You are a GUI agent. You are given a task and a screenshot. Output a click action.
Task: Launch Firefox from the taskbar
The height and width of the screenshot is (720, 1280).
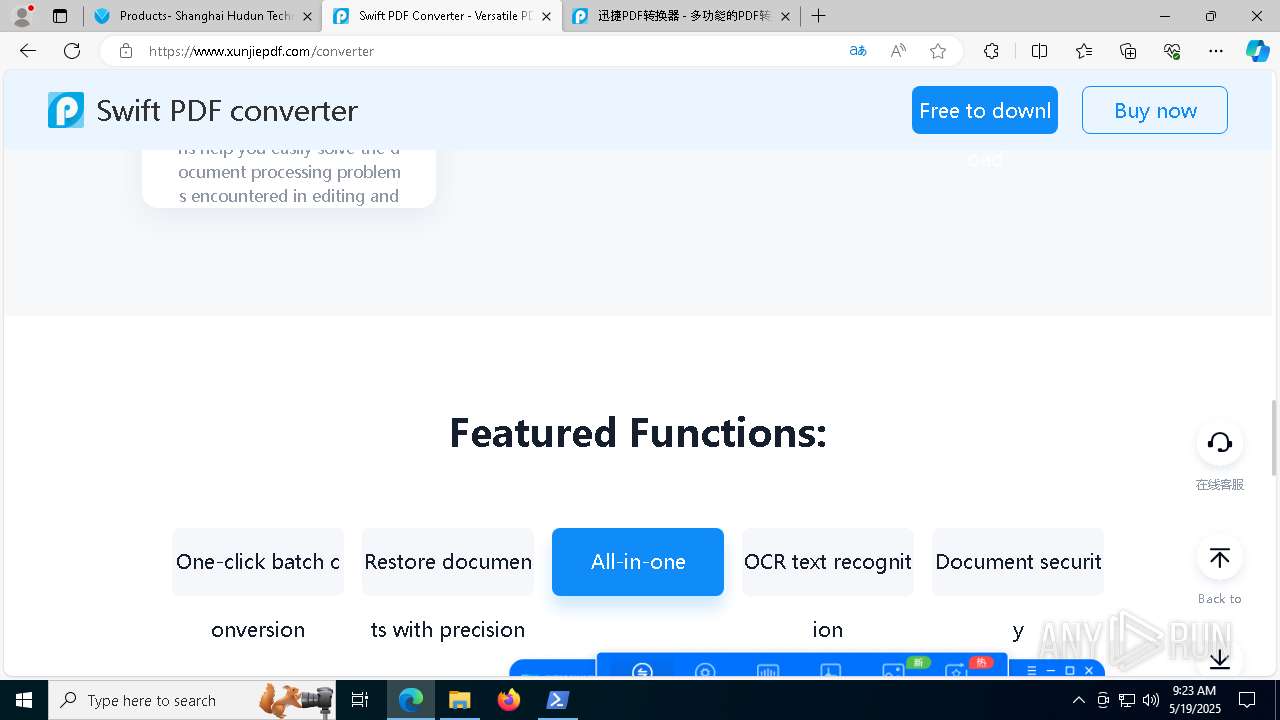509,700
